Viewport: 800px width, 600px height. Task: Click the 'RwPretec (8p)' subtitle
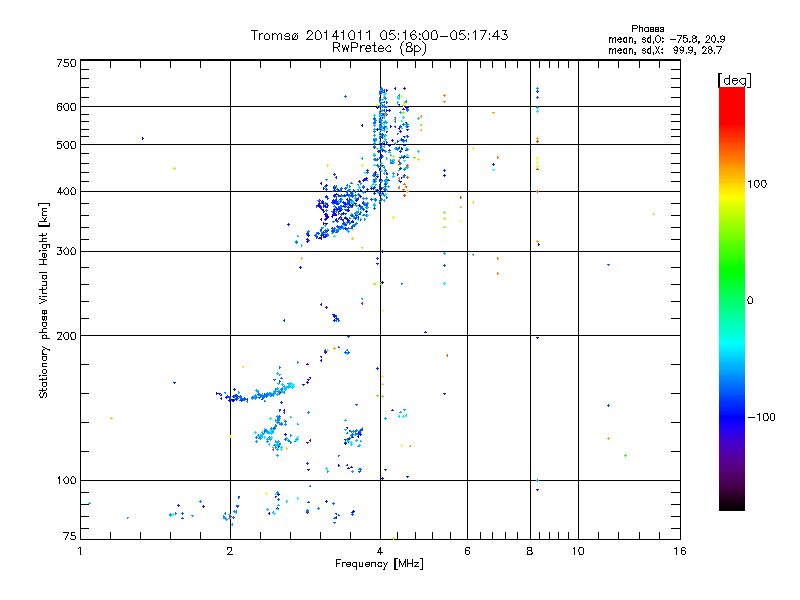point(379,48)
